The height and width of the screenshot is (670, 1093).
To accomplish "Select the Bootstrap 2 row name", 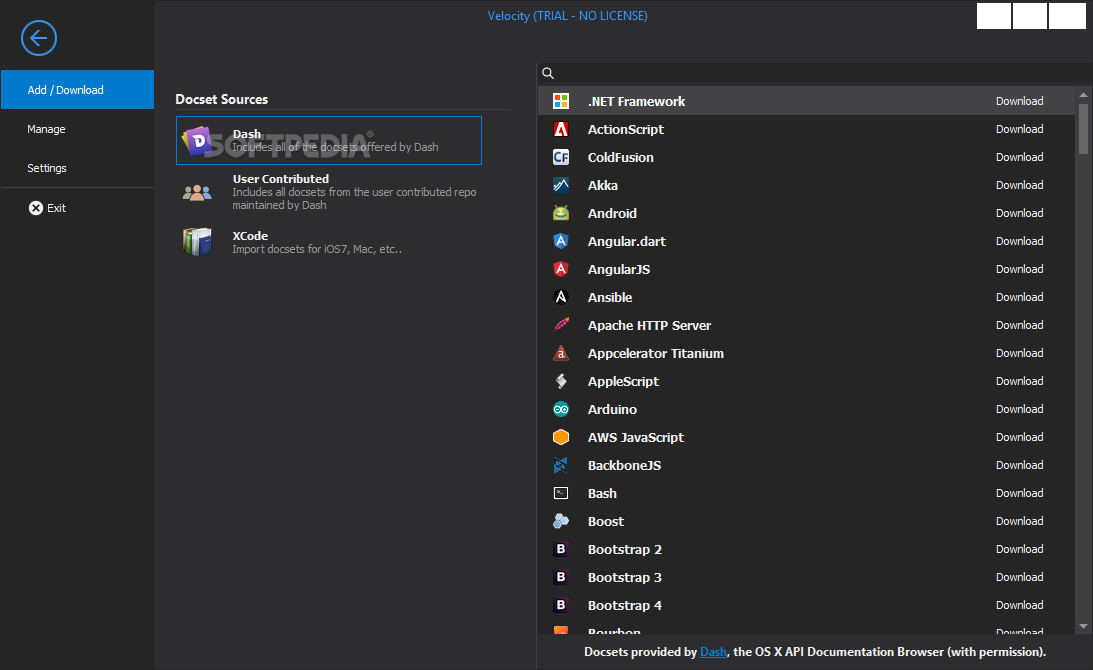I will [x=625, y=549].
